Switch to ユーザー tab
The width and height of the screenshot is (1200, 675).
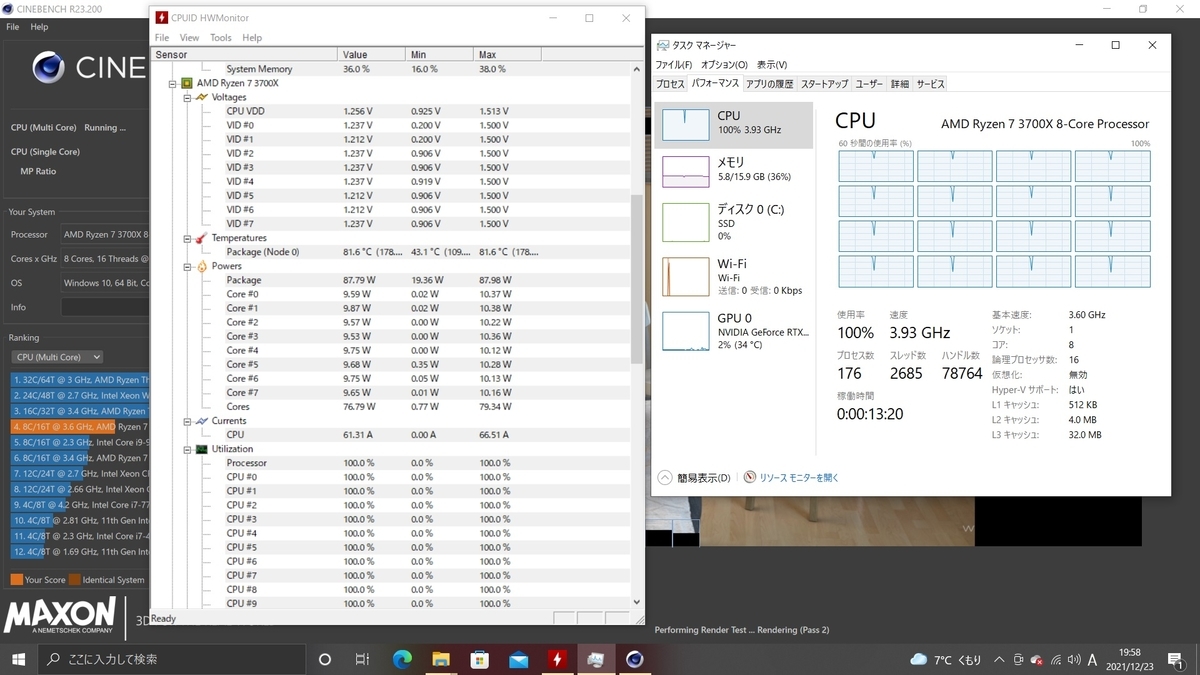pos(869,84)
